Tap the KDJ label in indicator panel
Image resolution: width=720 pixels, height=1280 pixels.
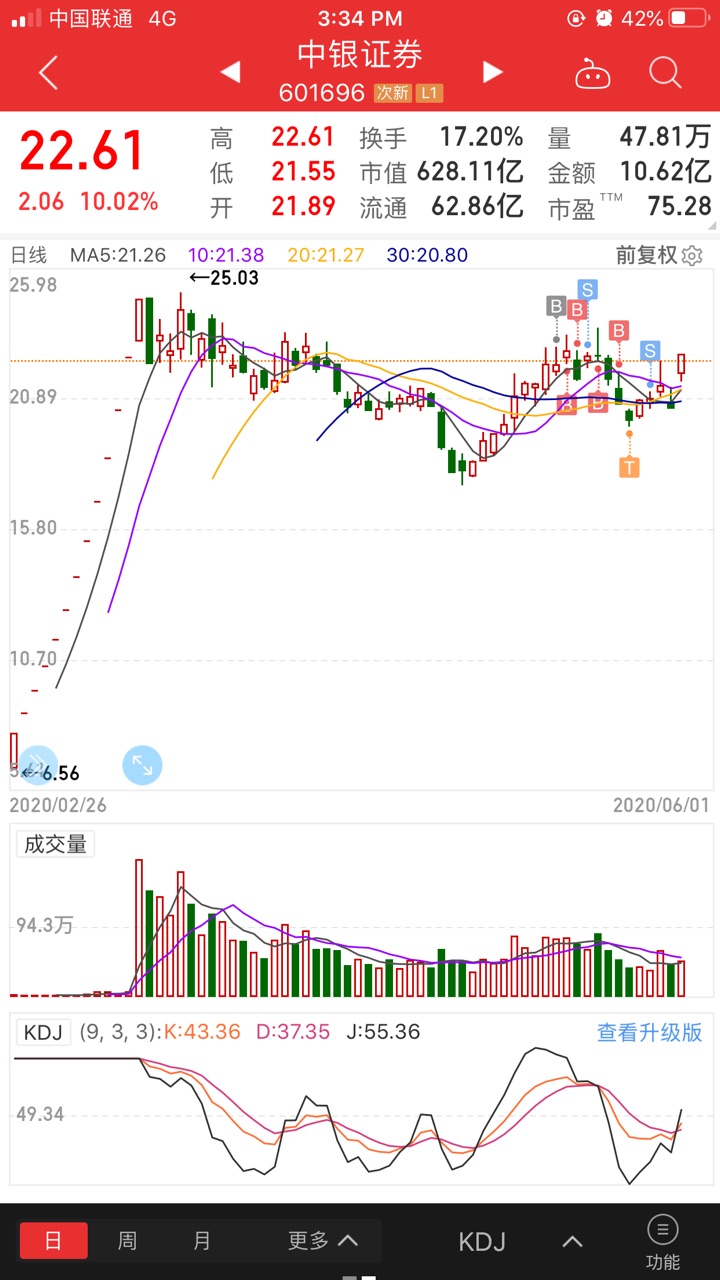(x=43, y=1032)
